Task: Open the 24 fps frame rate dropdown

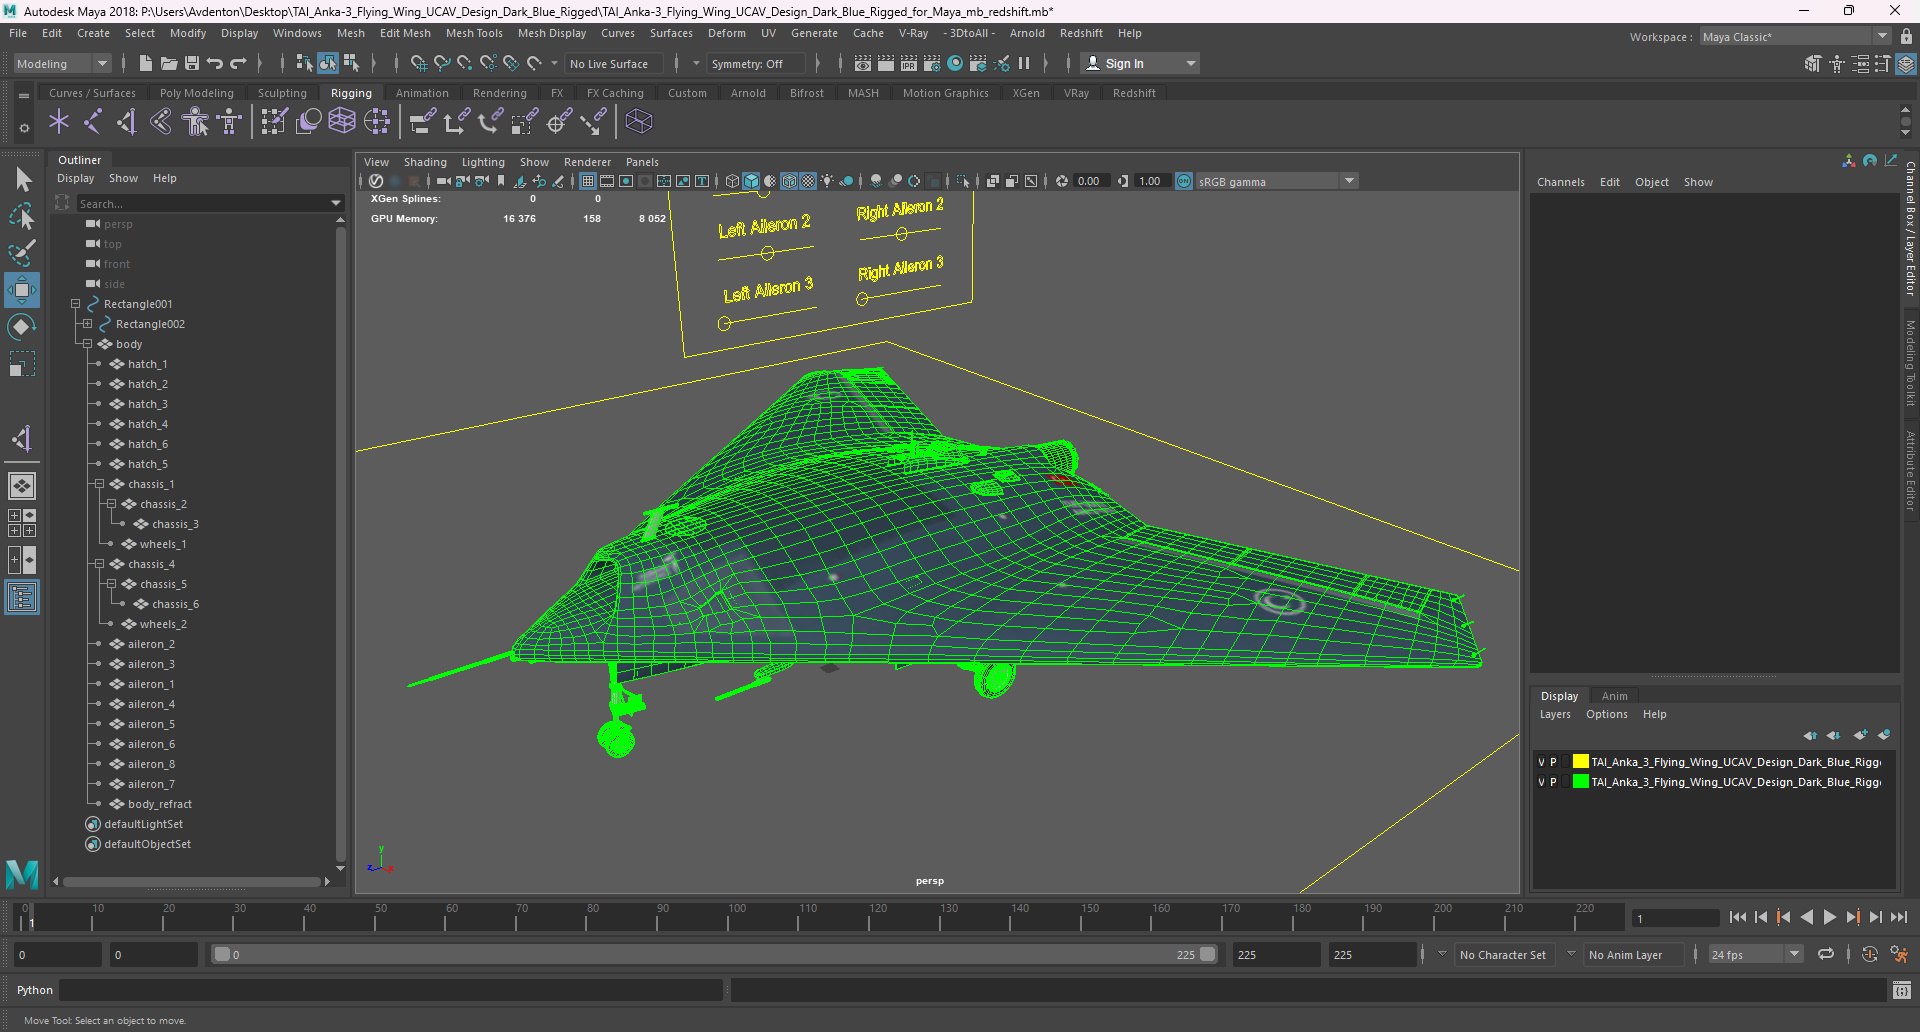Action: [x=1755, y=954]
